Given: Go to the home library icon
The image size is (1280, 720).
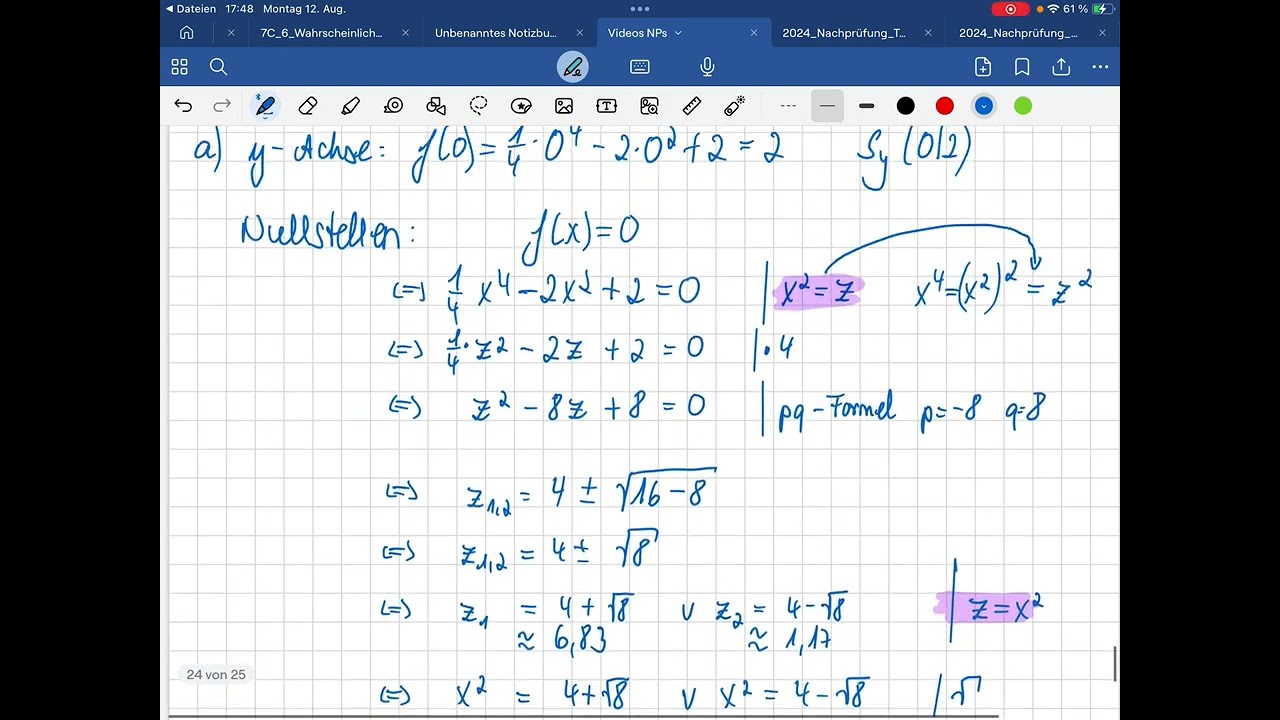Looking at the screenshot, I should click(x=186, y=33).
